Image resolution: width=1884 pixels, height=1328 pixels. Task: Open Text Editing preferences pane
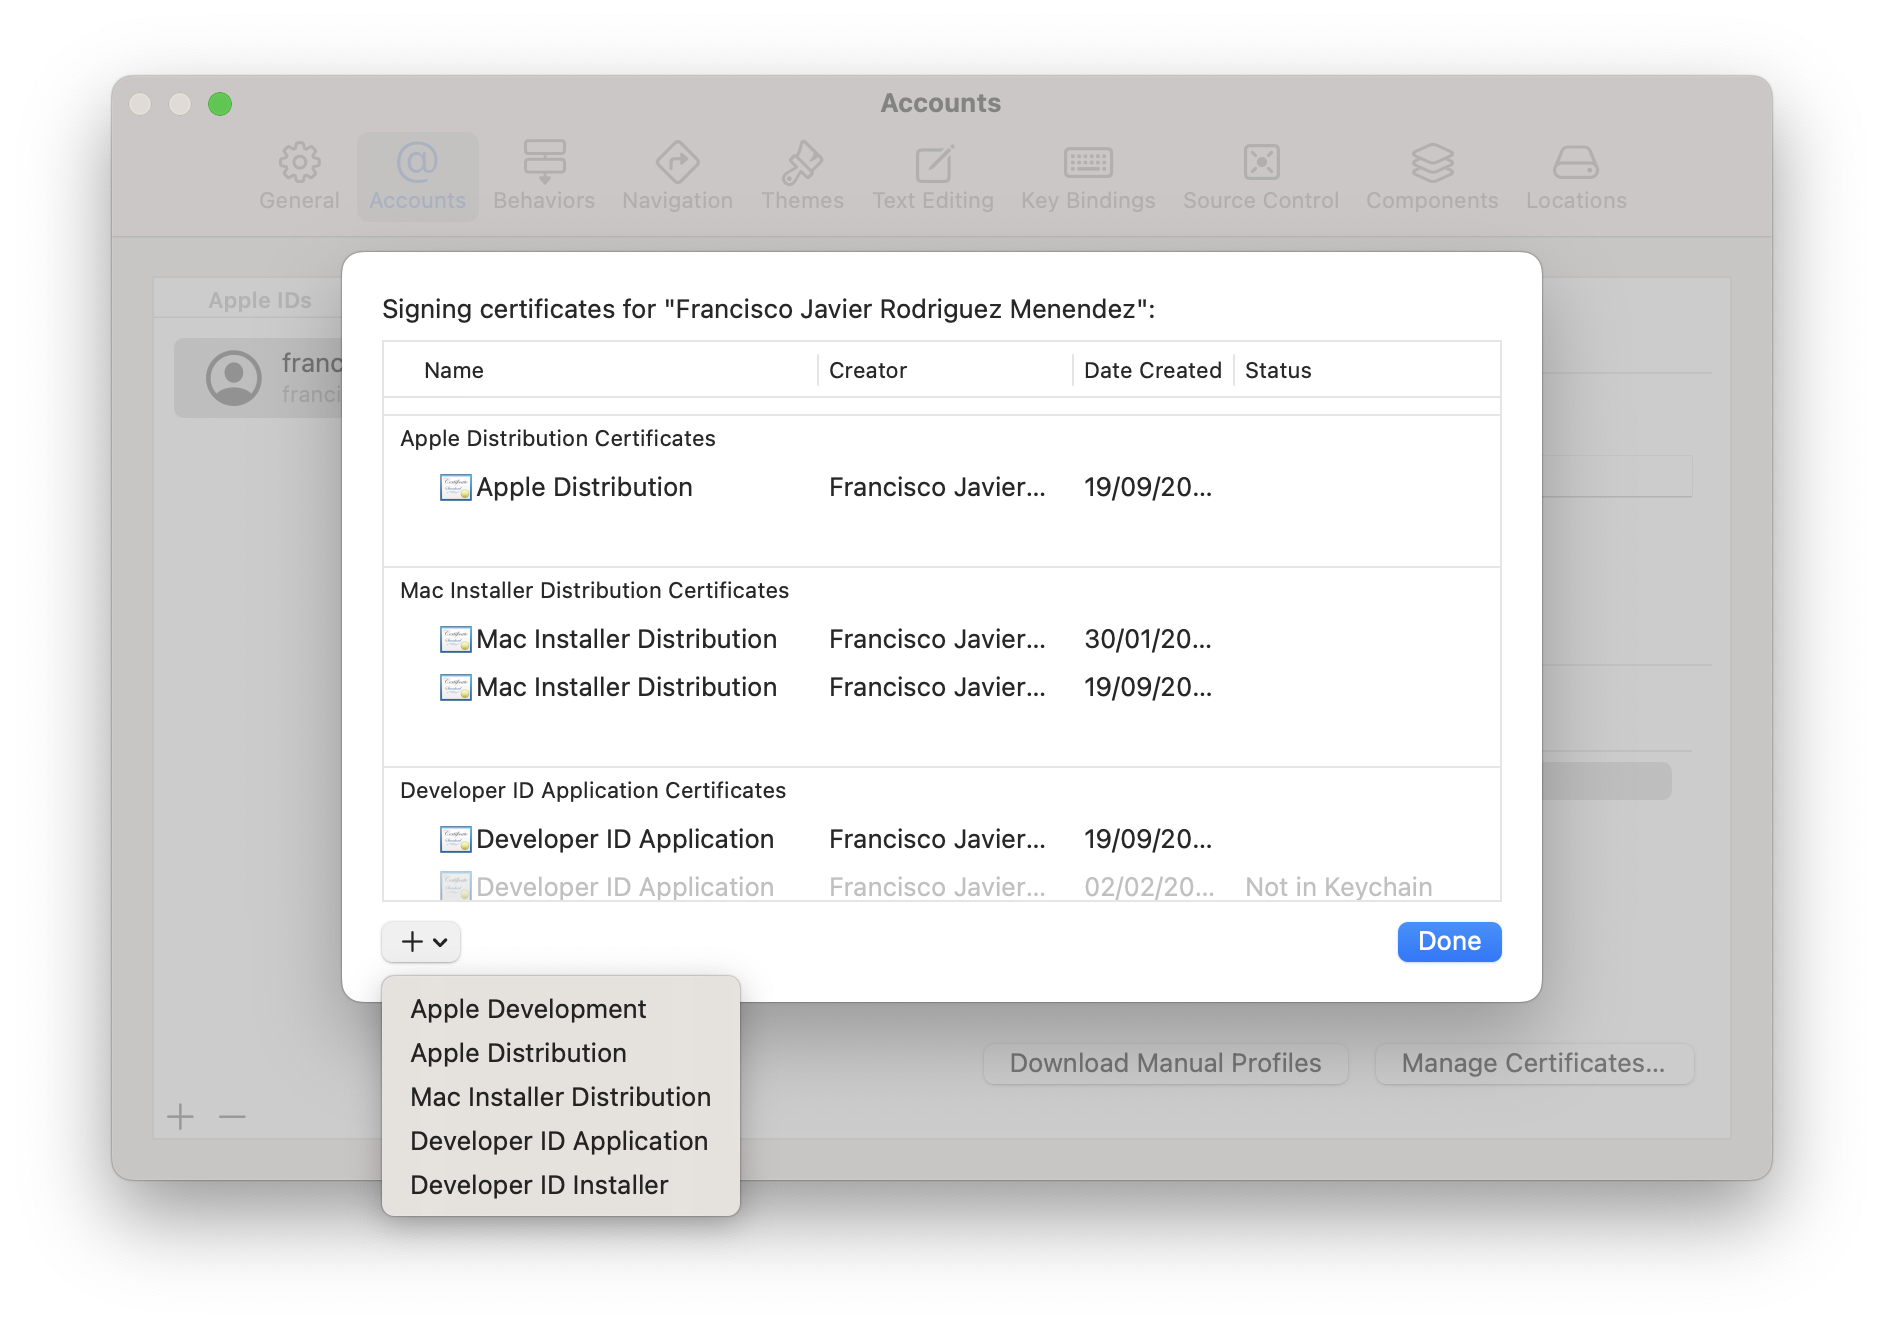click(x=933, y=176)
